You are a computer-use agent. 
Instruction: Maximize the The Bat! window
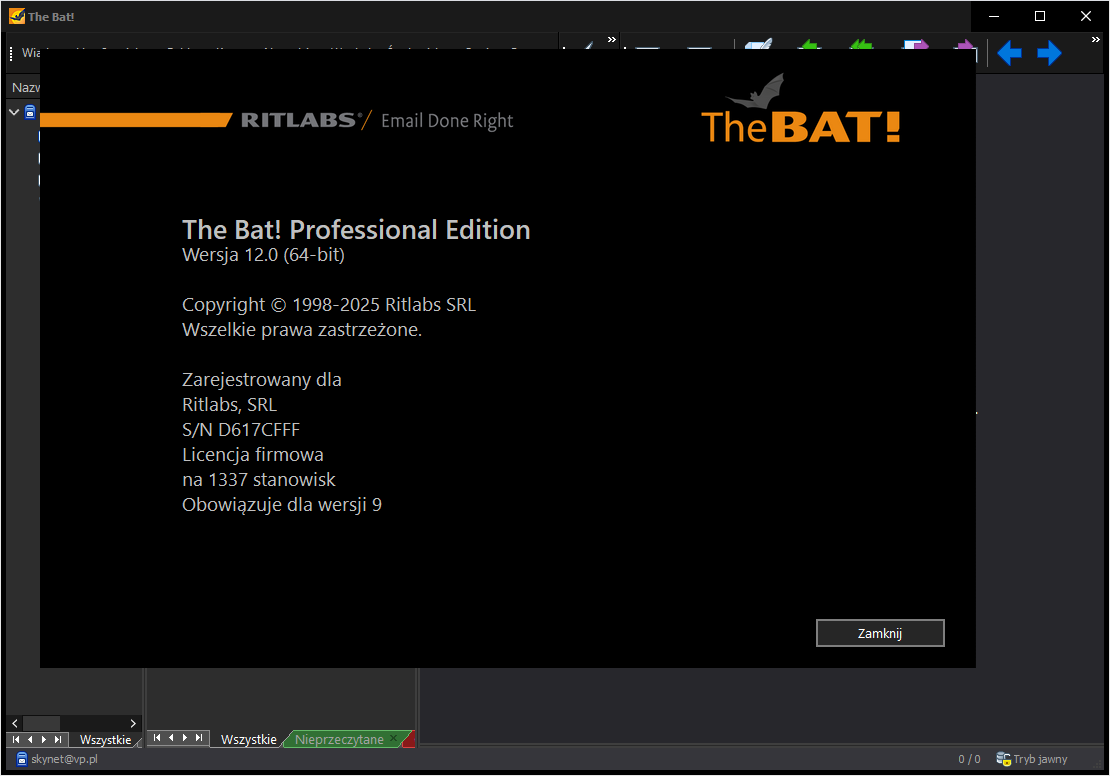pyautogui.click(x=1040, y=16)
